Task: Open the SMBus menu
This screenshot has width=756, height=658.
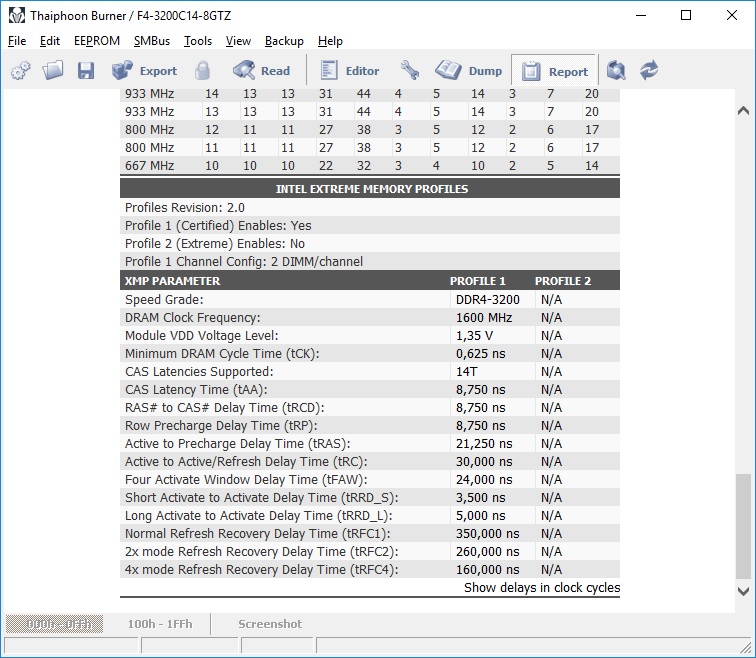Action: point(152,41)
